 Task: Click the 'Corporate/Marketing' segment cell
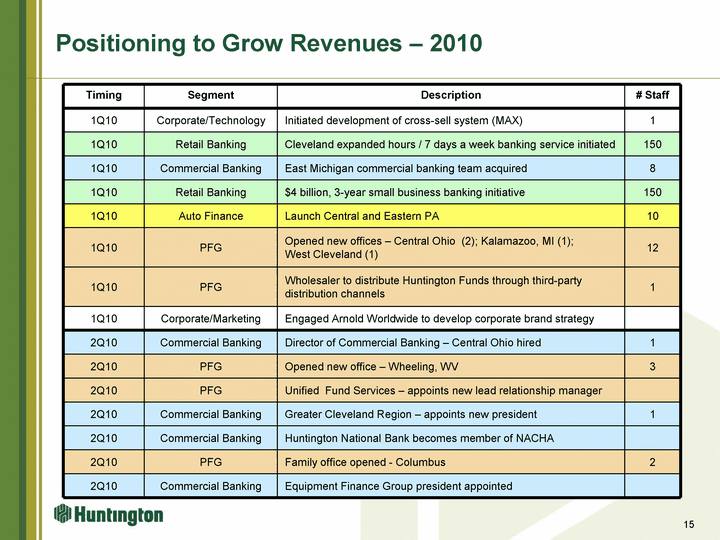click(x=210, y=319)
